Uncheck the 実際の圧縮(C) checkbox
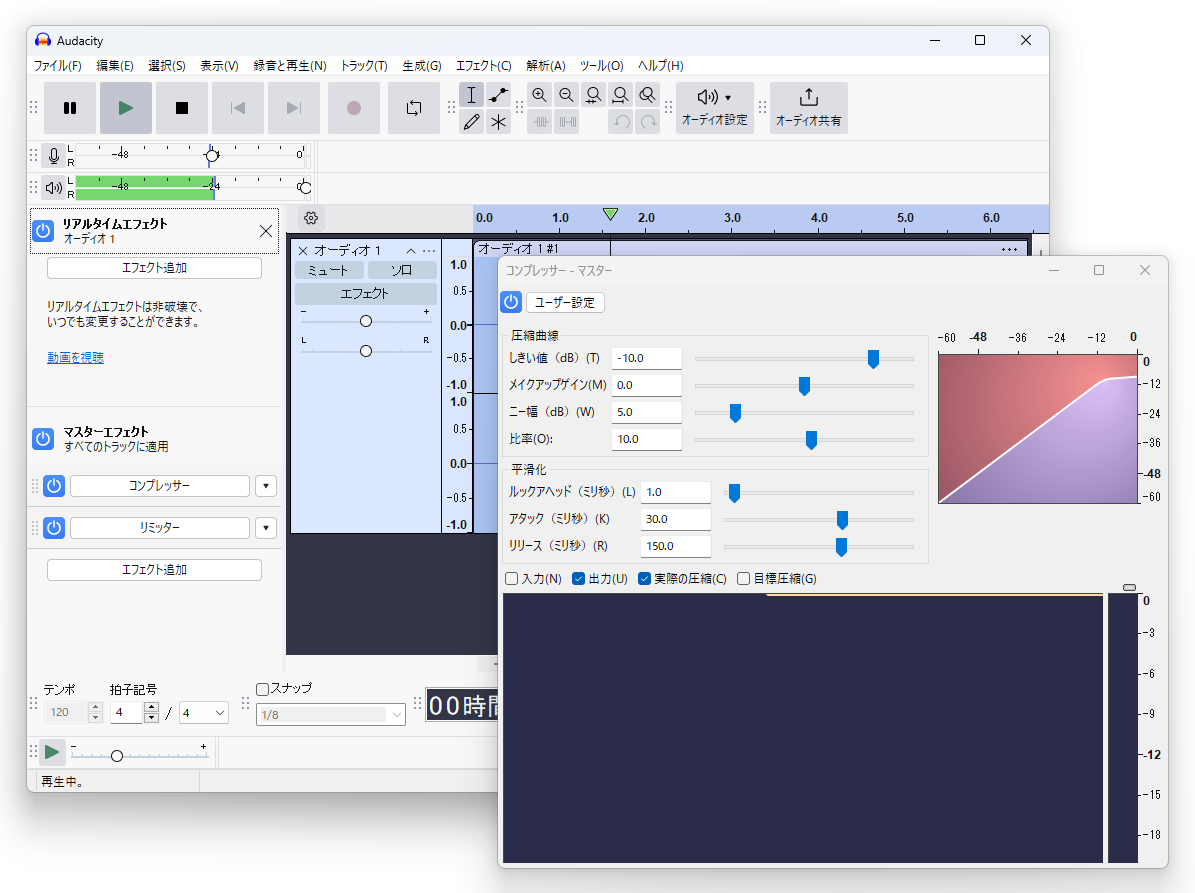This screenshot has width=1195, height=893. 645,579
